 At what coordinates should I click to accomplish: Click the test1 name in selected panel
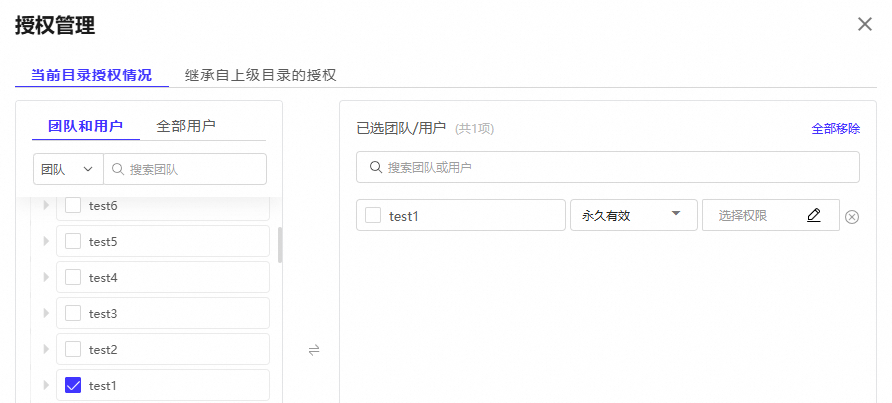point(404,216)
